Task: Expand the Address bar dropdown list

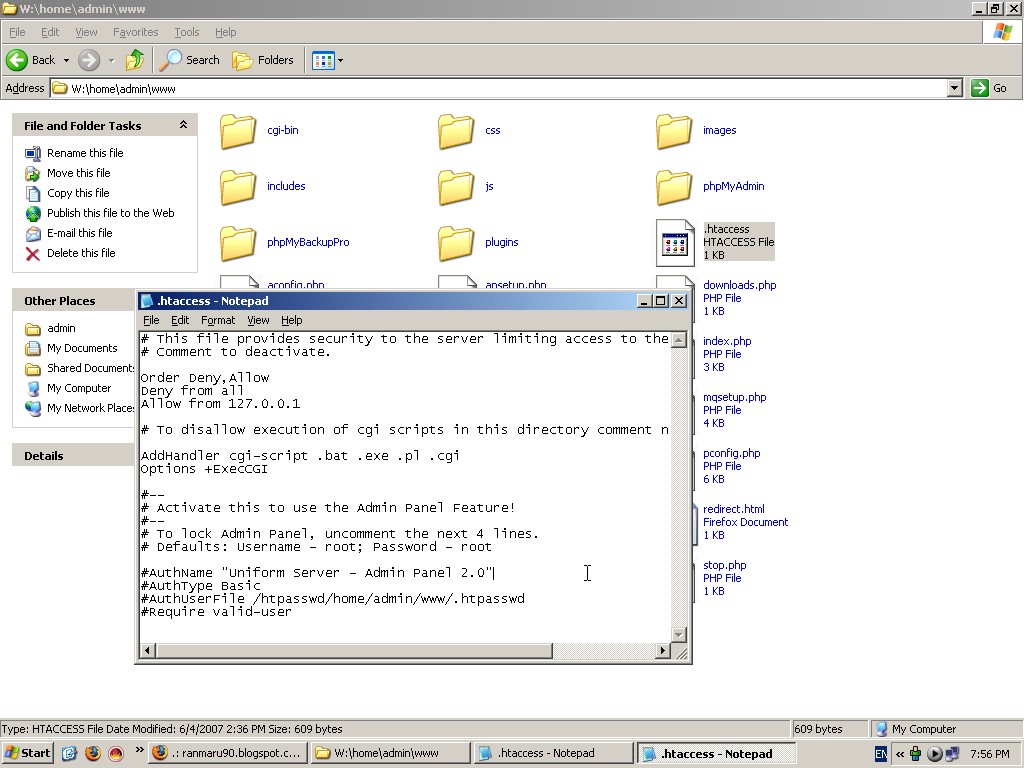Action: coord(955,88)
